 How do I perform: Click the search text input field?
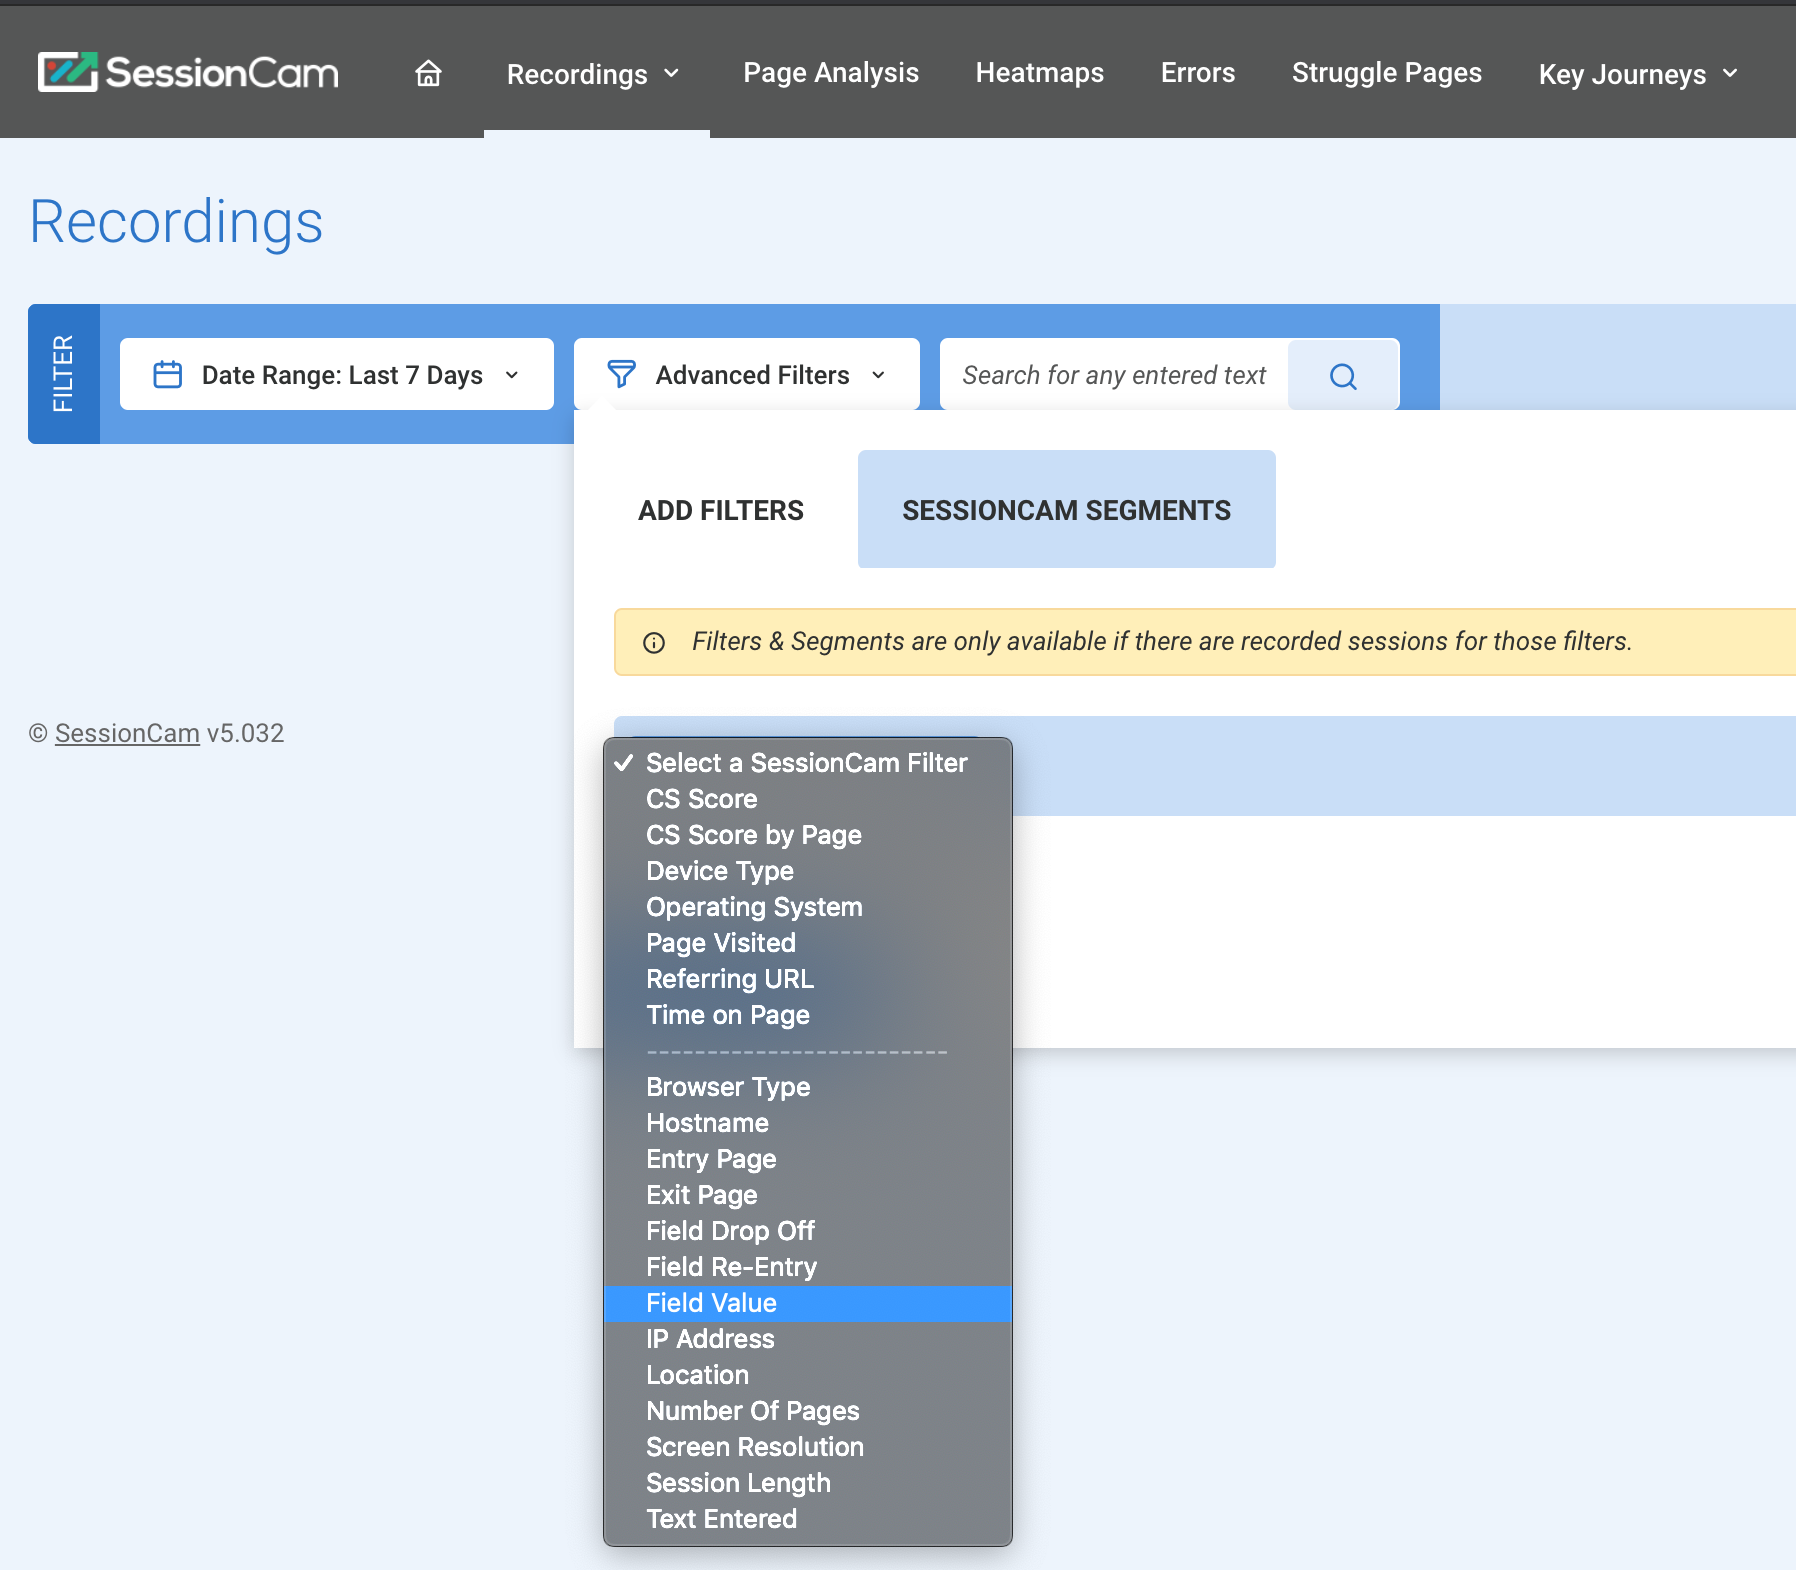(1114, 375)
